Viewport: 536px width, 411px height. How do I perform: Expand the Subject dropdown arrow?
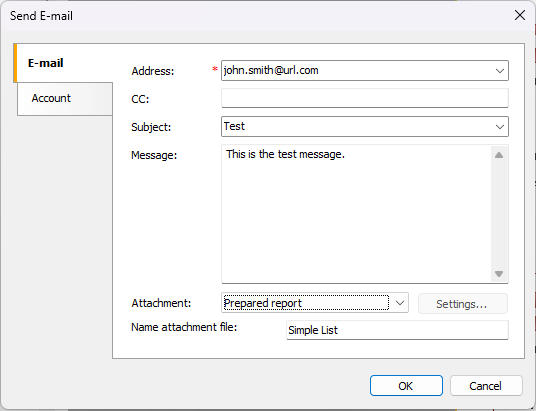(500, 127)
